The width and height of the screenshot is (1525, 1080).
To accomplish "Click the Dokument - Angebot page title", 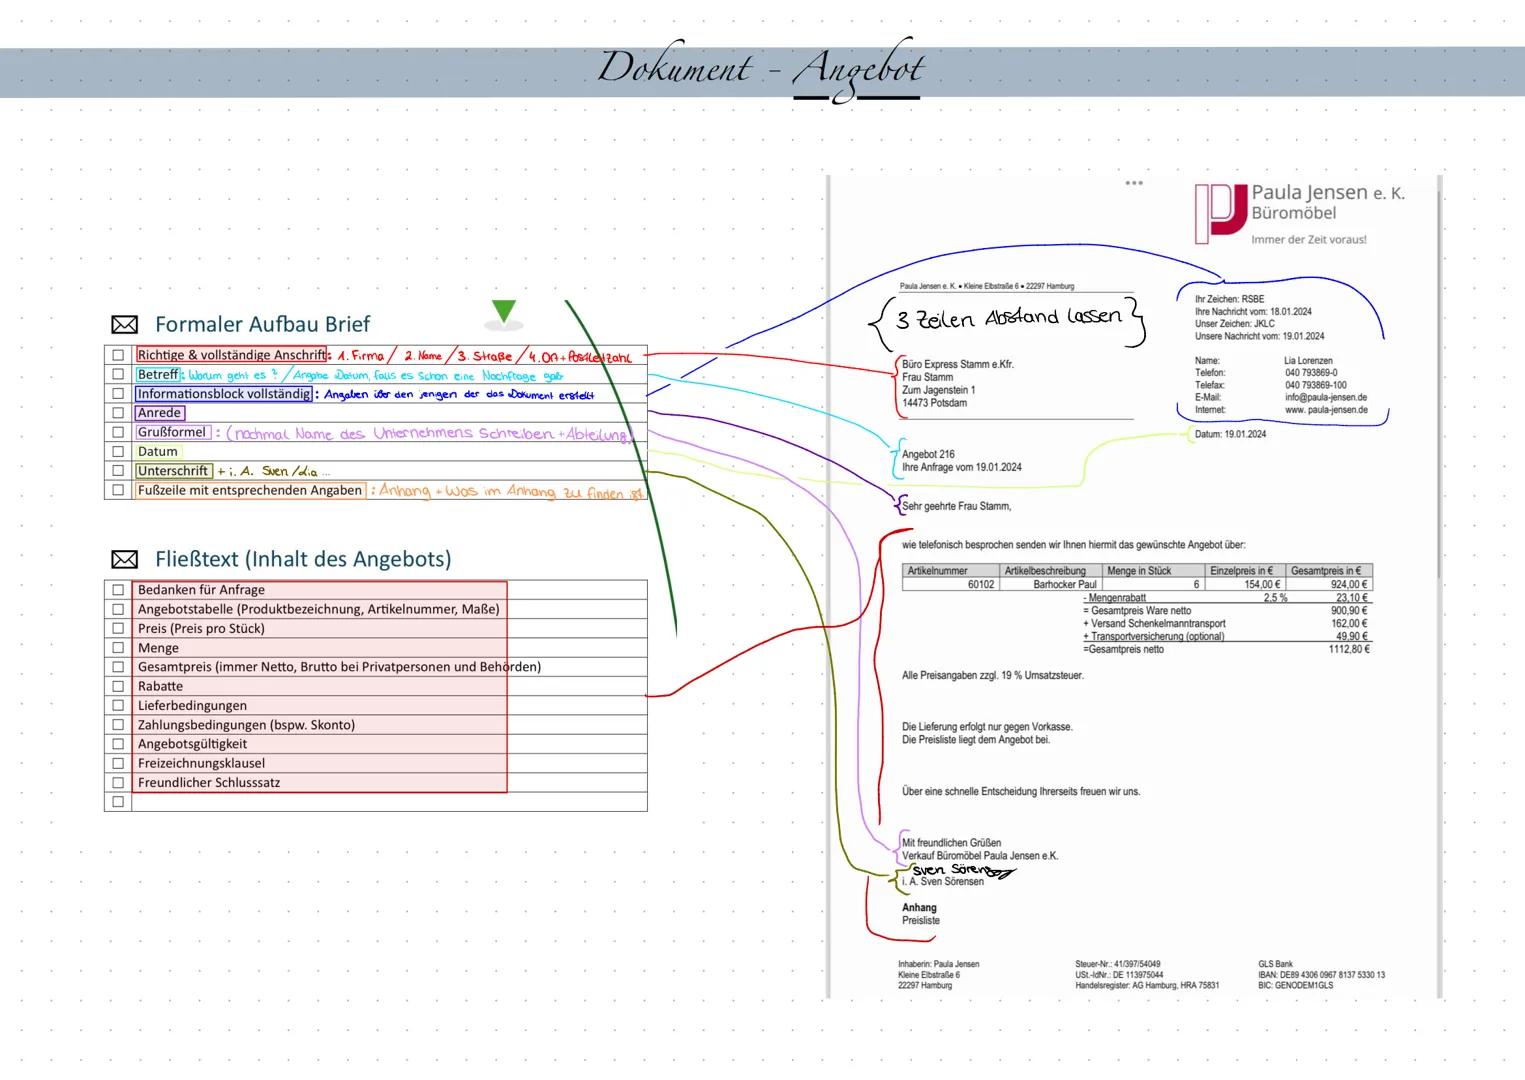I will (x=761, y=68).
